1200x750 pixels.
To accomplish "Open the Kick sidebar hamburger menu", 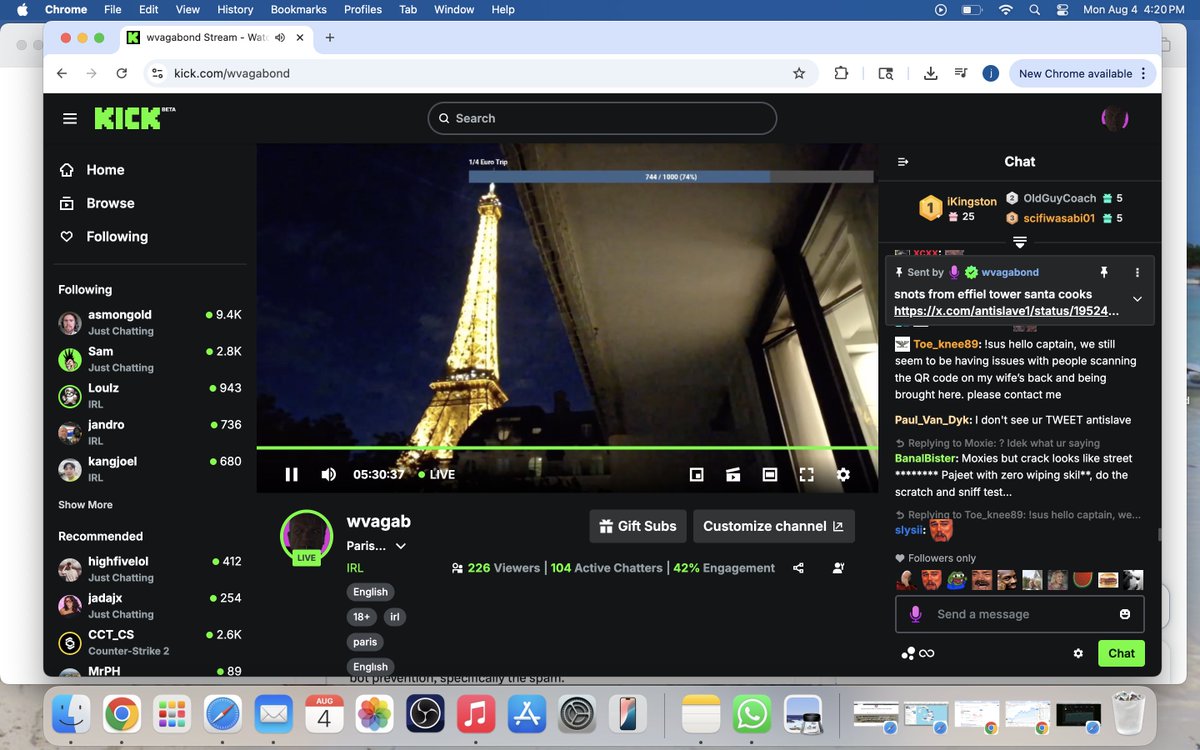I will (69, 118).
